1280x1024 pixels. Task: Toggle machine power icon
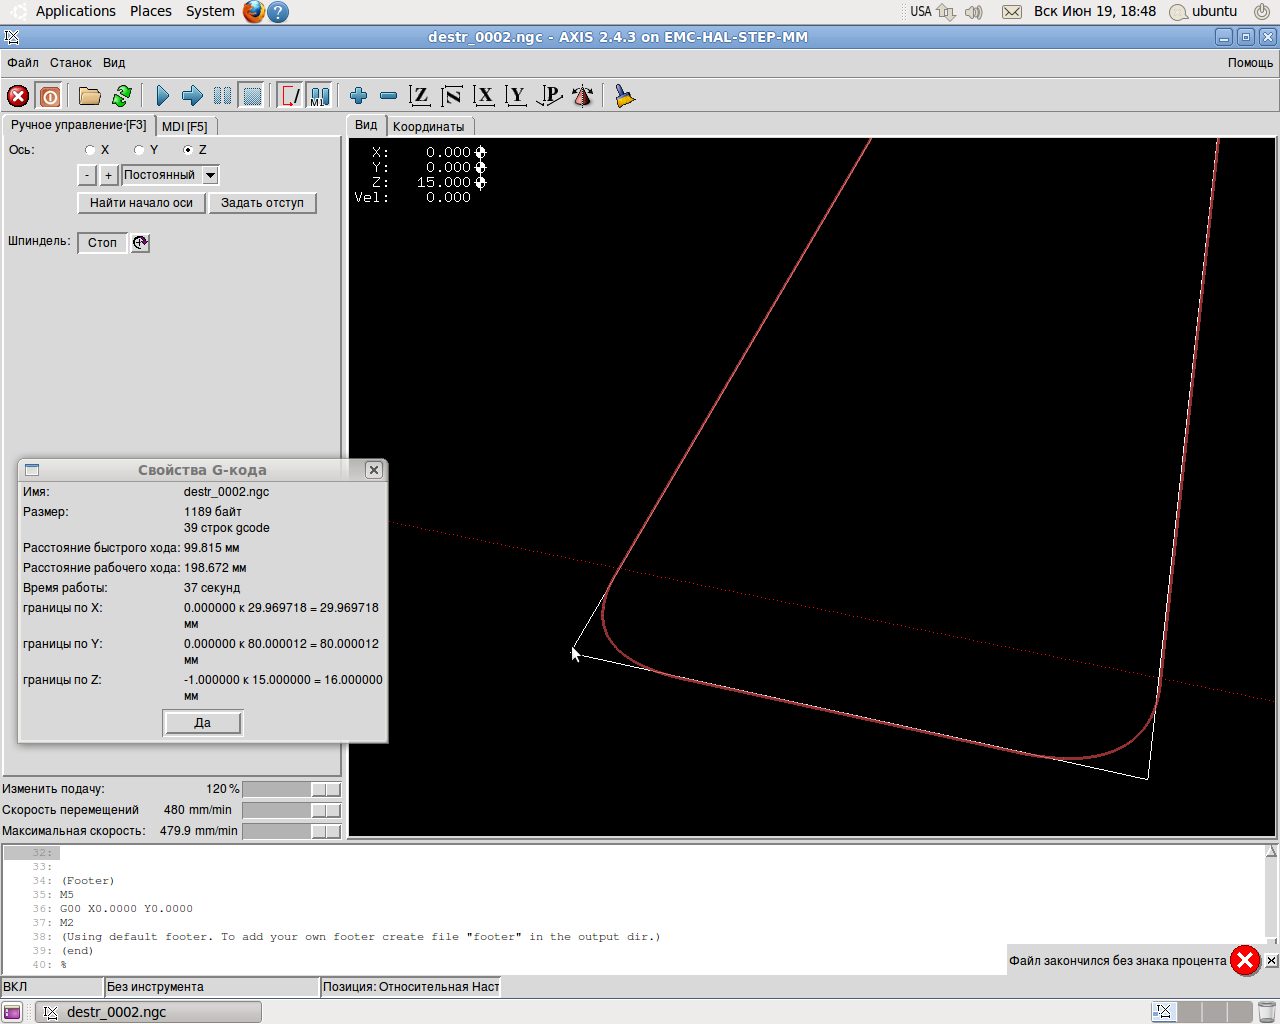[49, 96]
